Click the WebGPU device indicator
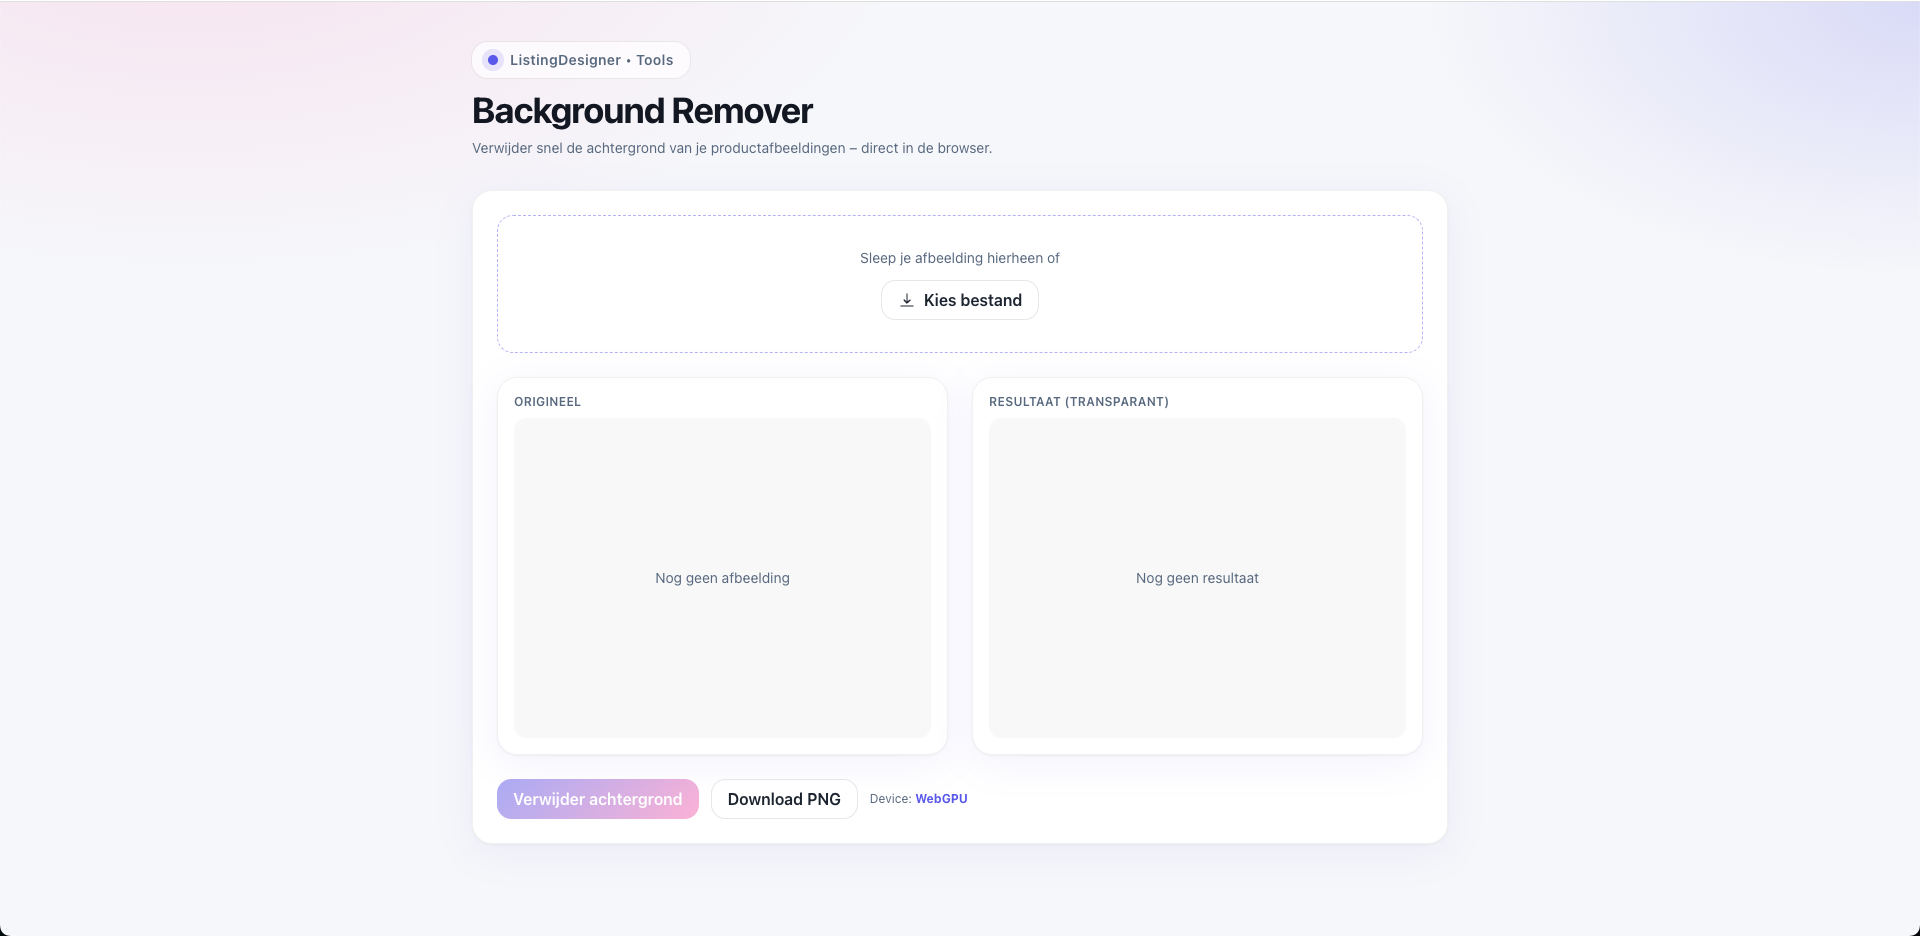Image resolution: width=1920 pixels, height=936 pixels. (x=941, y=799)
